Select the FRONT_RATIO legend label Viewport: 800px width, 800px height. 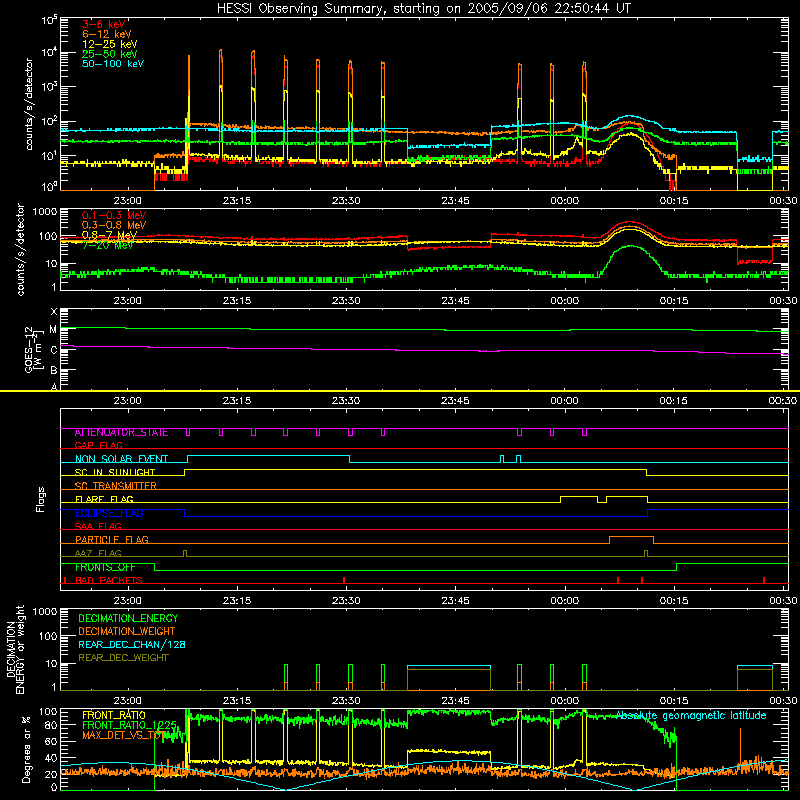114,715
